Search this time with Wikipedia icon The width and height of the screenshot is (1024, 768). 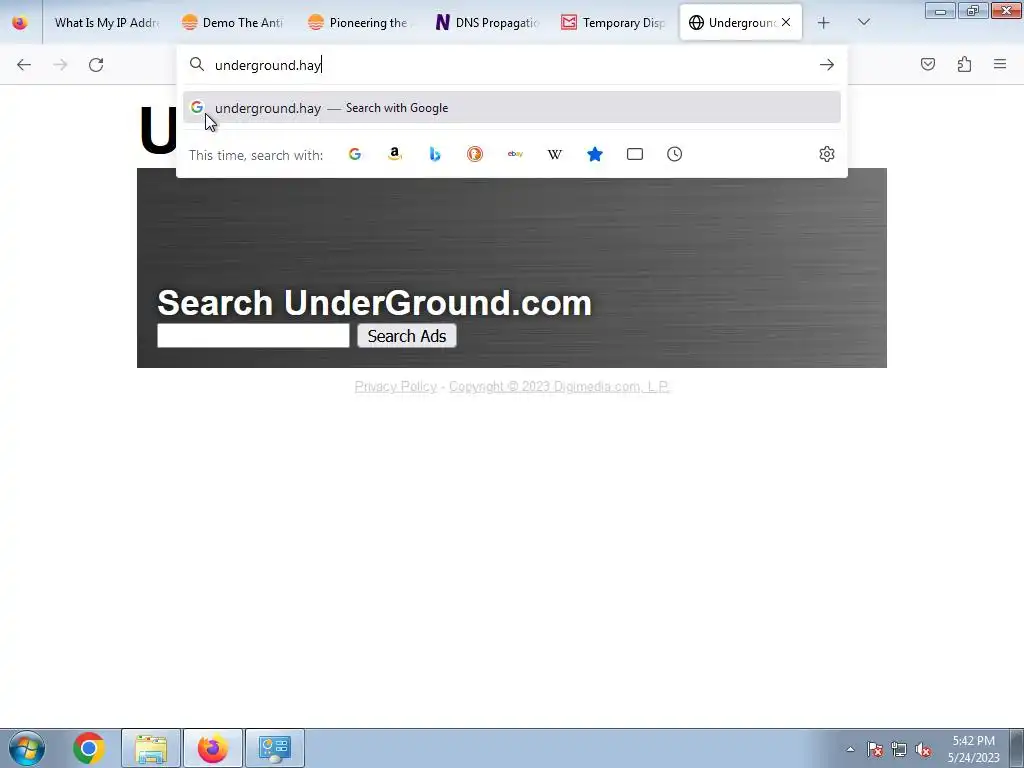pos(554,154)
